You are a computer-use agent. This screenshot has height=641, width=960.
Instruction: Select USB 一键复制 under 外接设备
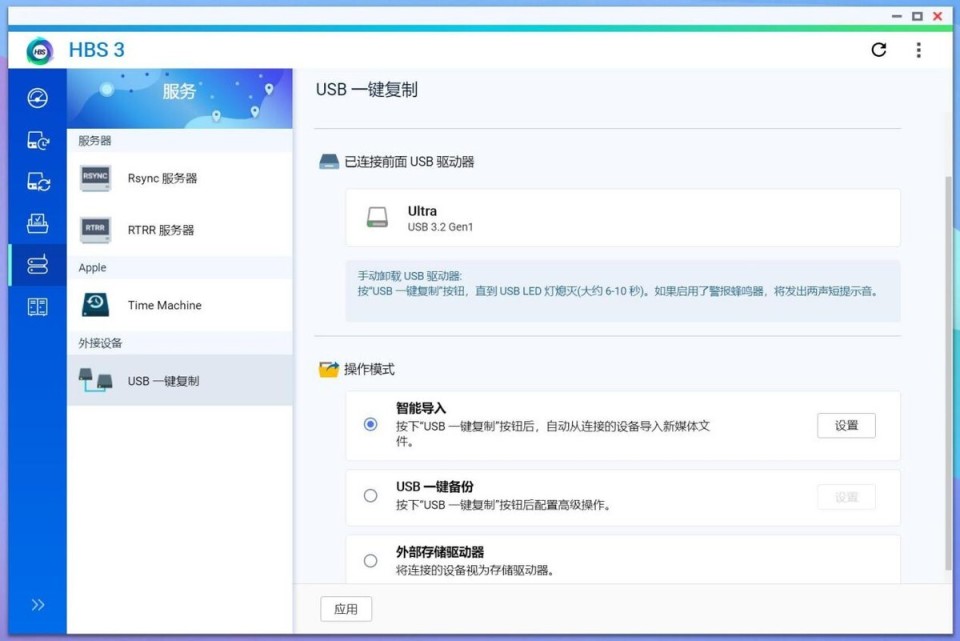coord(163,380)
